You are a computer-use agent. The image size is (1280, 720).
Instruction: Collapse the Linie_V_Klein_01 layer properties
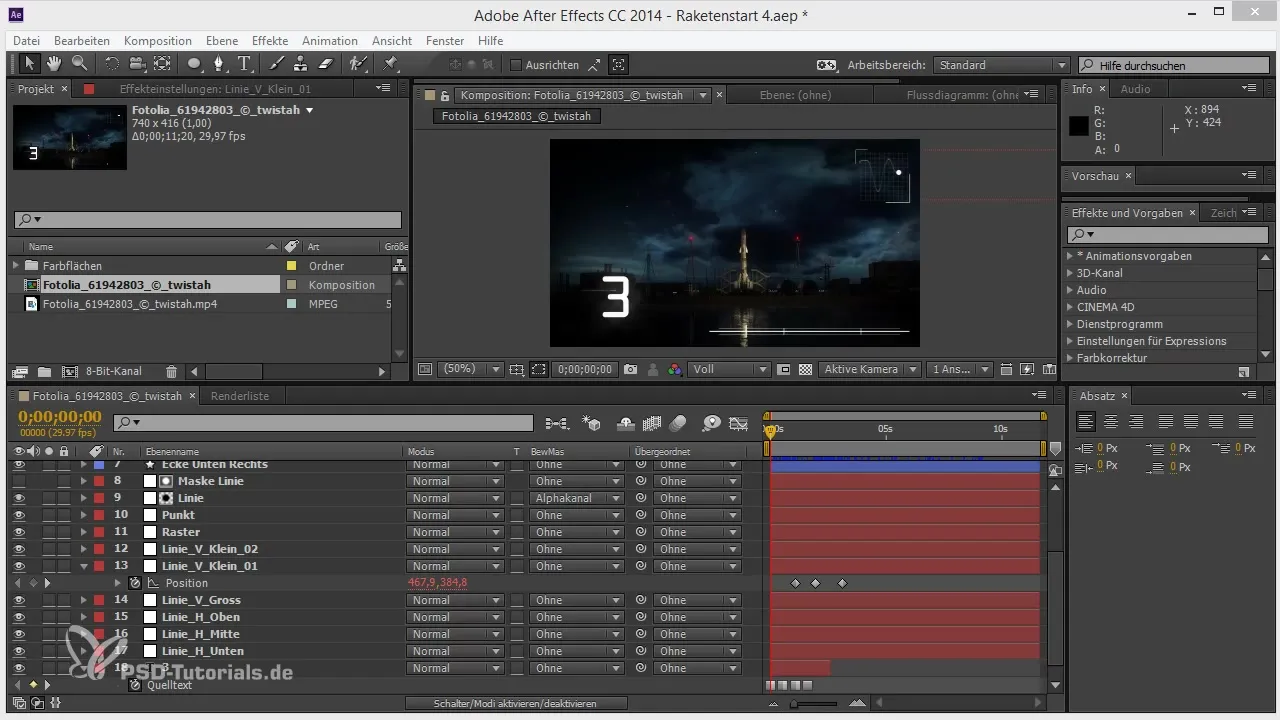[84, 566]
